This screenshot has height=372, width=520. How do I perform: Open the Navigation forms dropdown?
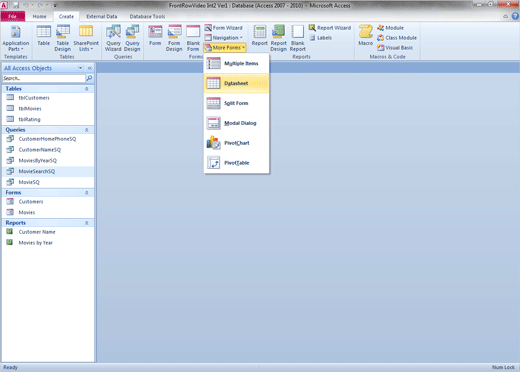[223, 38]
